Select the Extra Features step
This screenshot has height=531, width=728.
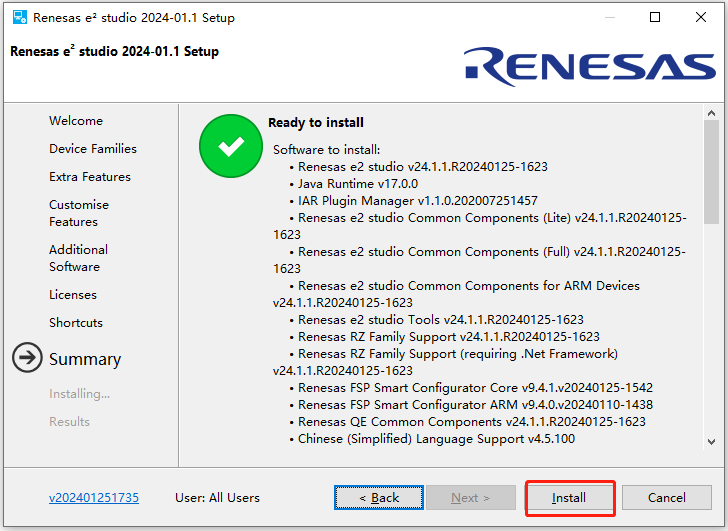point(90,177)
